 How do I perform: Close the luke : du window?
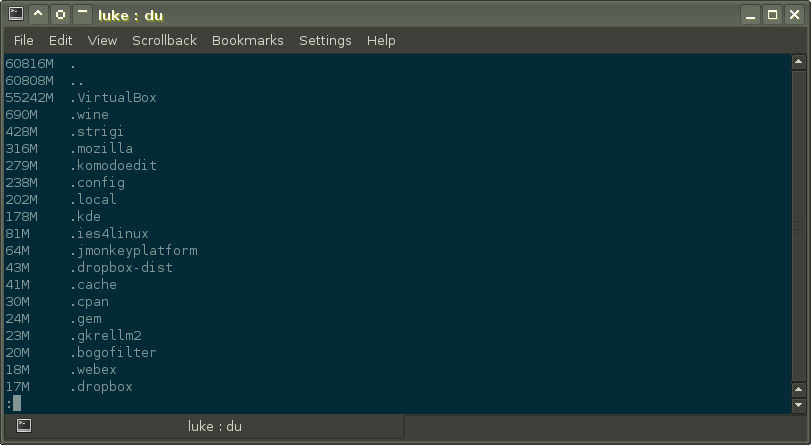click(794, 14)
